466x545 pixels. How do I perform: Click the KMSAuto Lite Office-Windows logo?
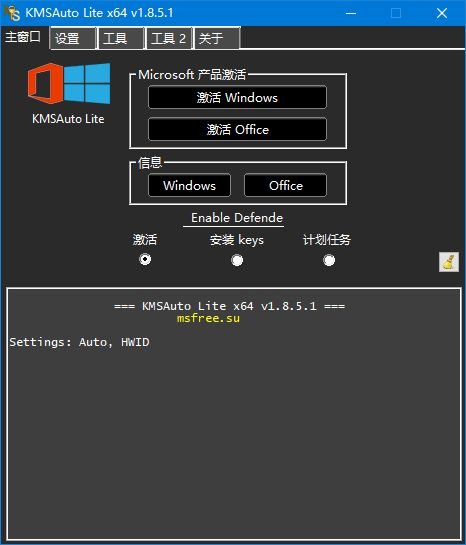tap(69, 83)
